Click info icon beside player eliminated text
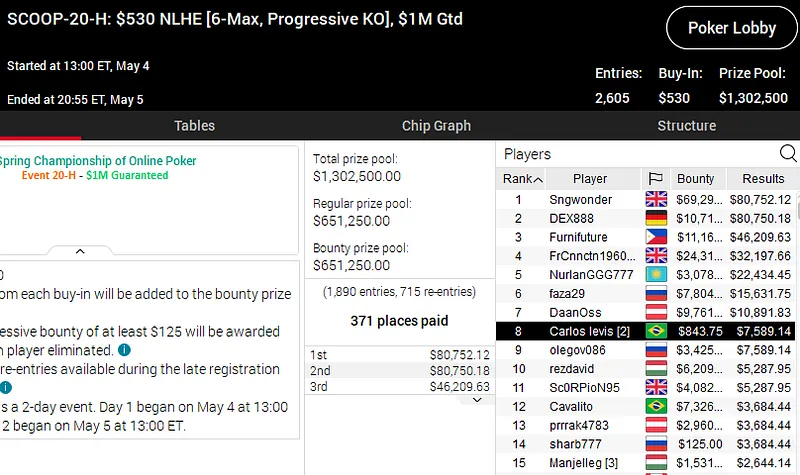This screenshot has height=475, width=800. [x=124, y=350]
